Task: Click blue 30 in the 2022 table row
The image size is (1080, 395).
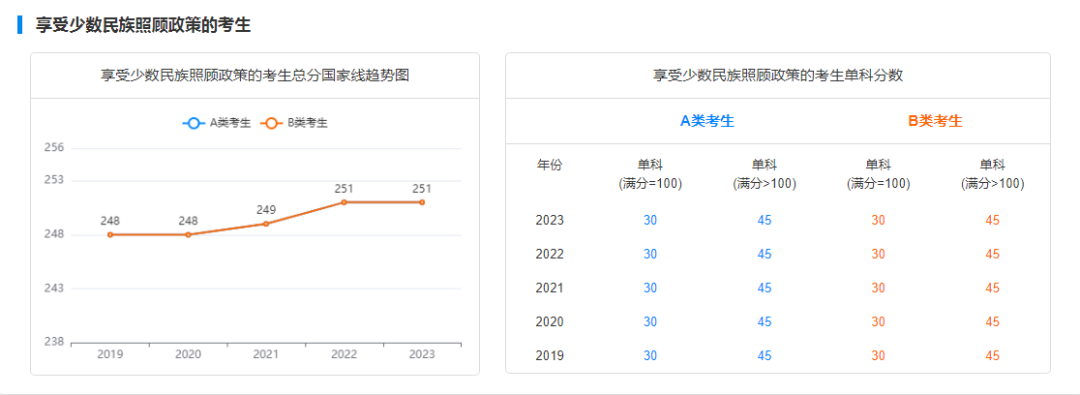Action: (x=650, y=254)
